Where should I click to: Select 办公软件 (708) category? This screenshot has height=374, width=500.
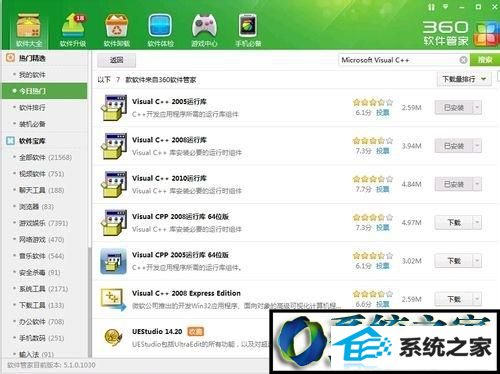pos(44,322)
